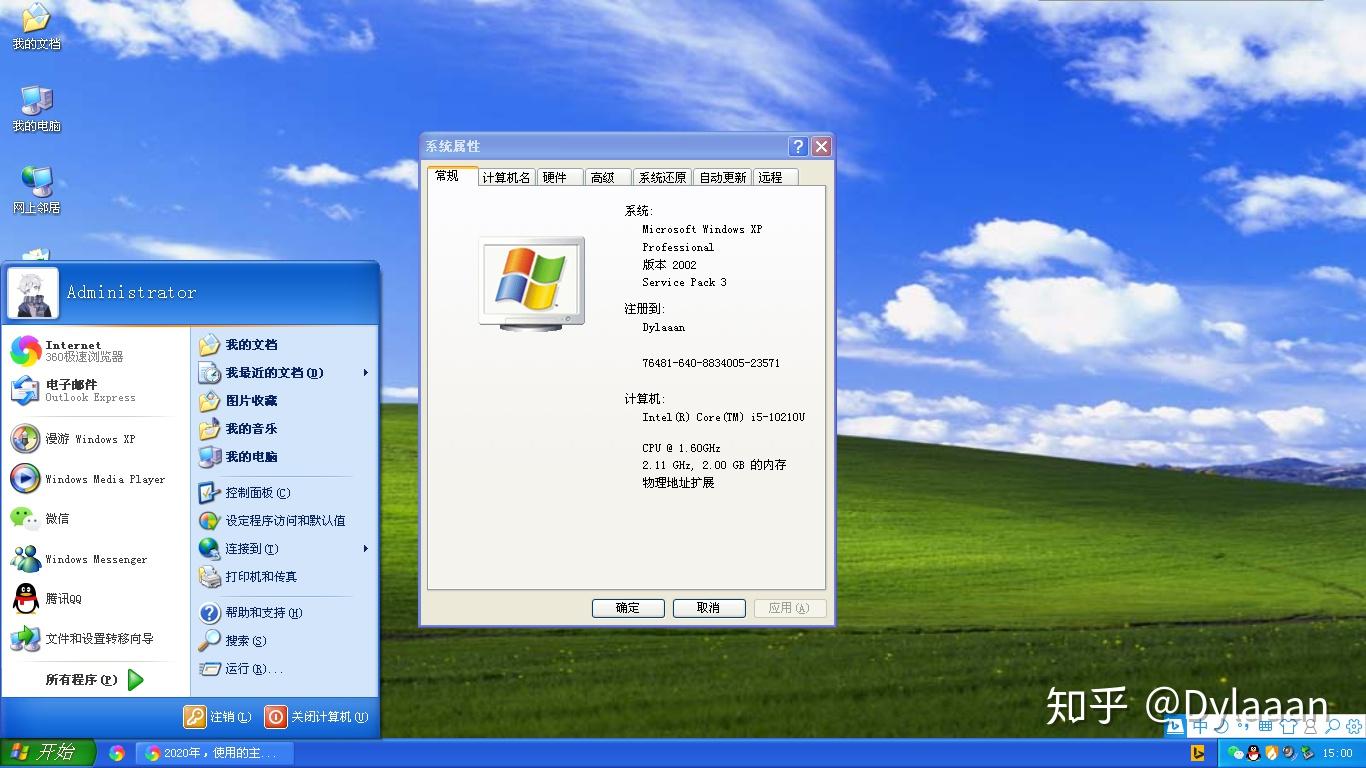
Task: Expand 连接到 submenu arrow
Action: tap(366, 549)
